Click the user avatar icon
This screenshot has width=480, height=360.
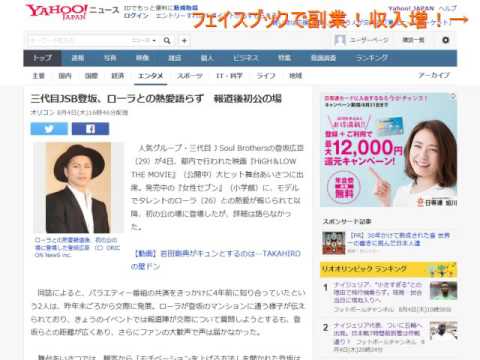pyautogui.click(x=340, y=40)
